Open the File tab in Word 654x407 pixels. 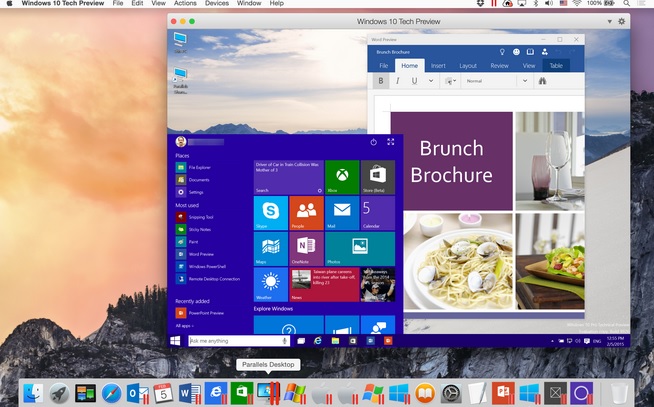383,65
